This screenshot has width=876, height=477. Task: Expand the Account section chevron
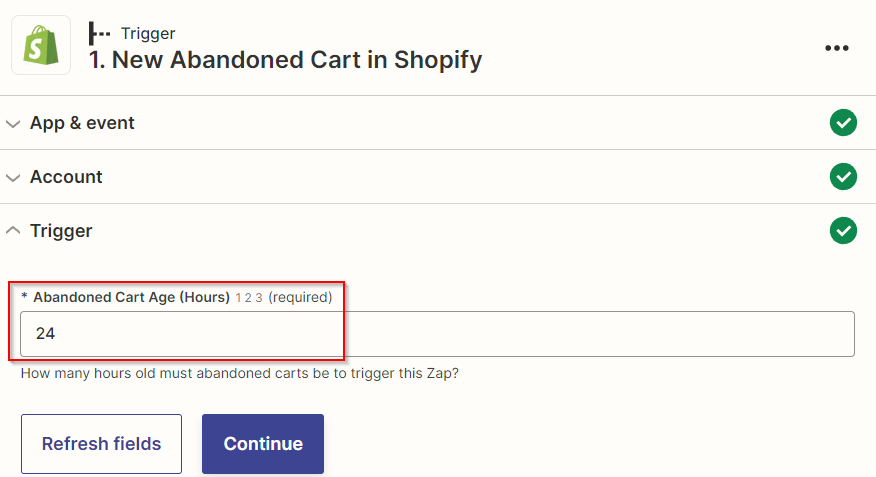13,178
